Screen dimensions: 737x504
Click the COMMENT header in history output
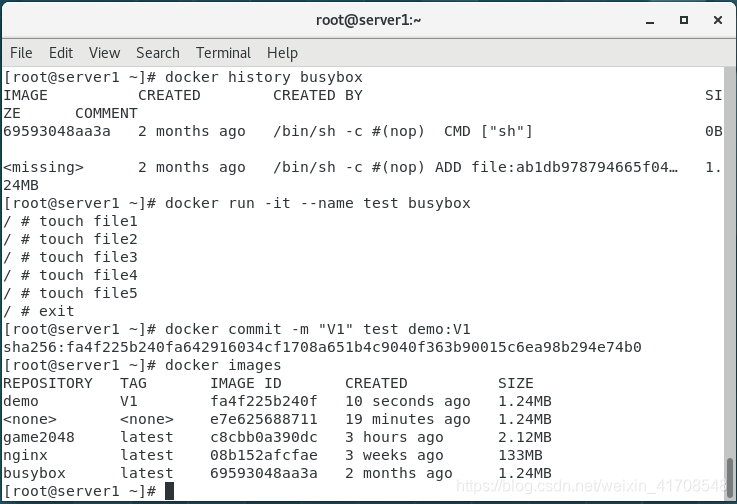click(x=106, y=113)
